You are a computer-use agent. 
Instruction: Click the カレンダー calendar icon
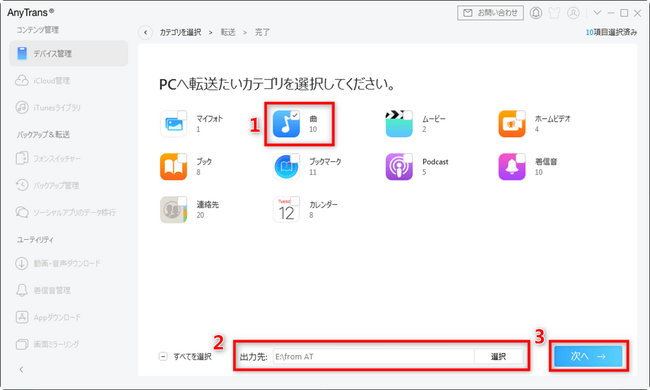click(x=286, y=210)
